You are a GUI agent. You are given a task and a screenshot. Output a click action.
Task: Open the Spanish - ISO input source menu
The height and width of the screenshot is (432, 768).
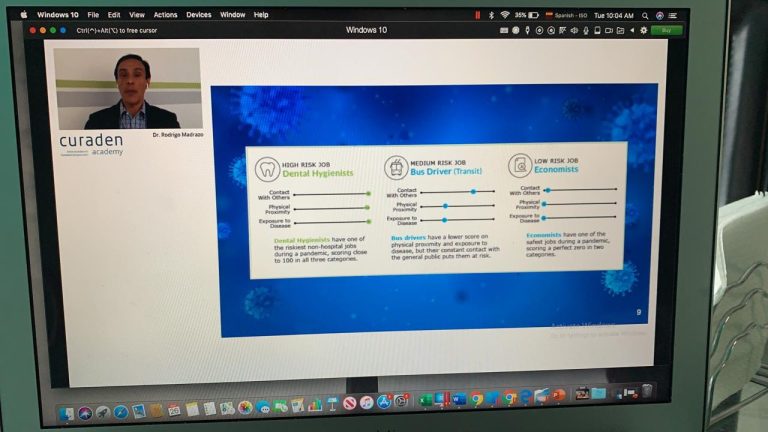point(565,15)
